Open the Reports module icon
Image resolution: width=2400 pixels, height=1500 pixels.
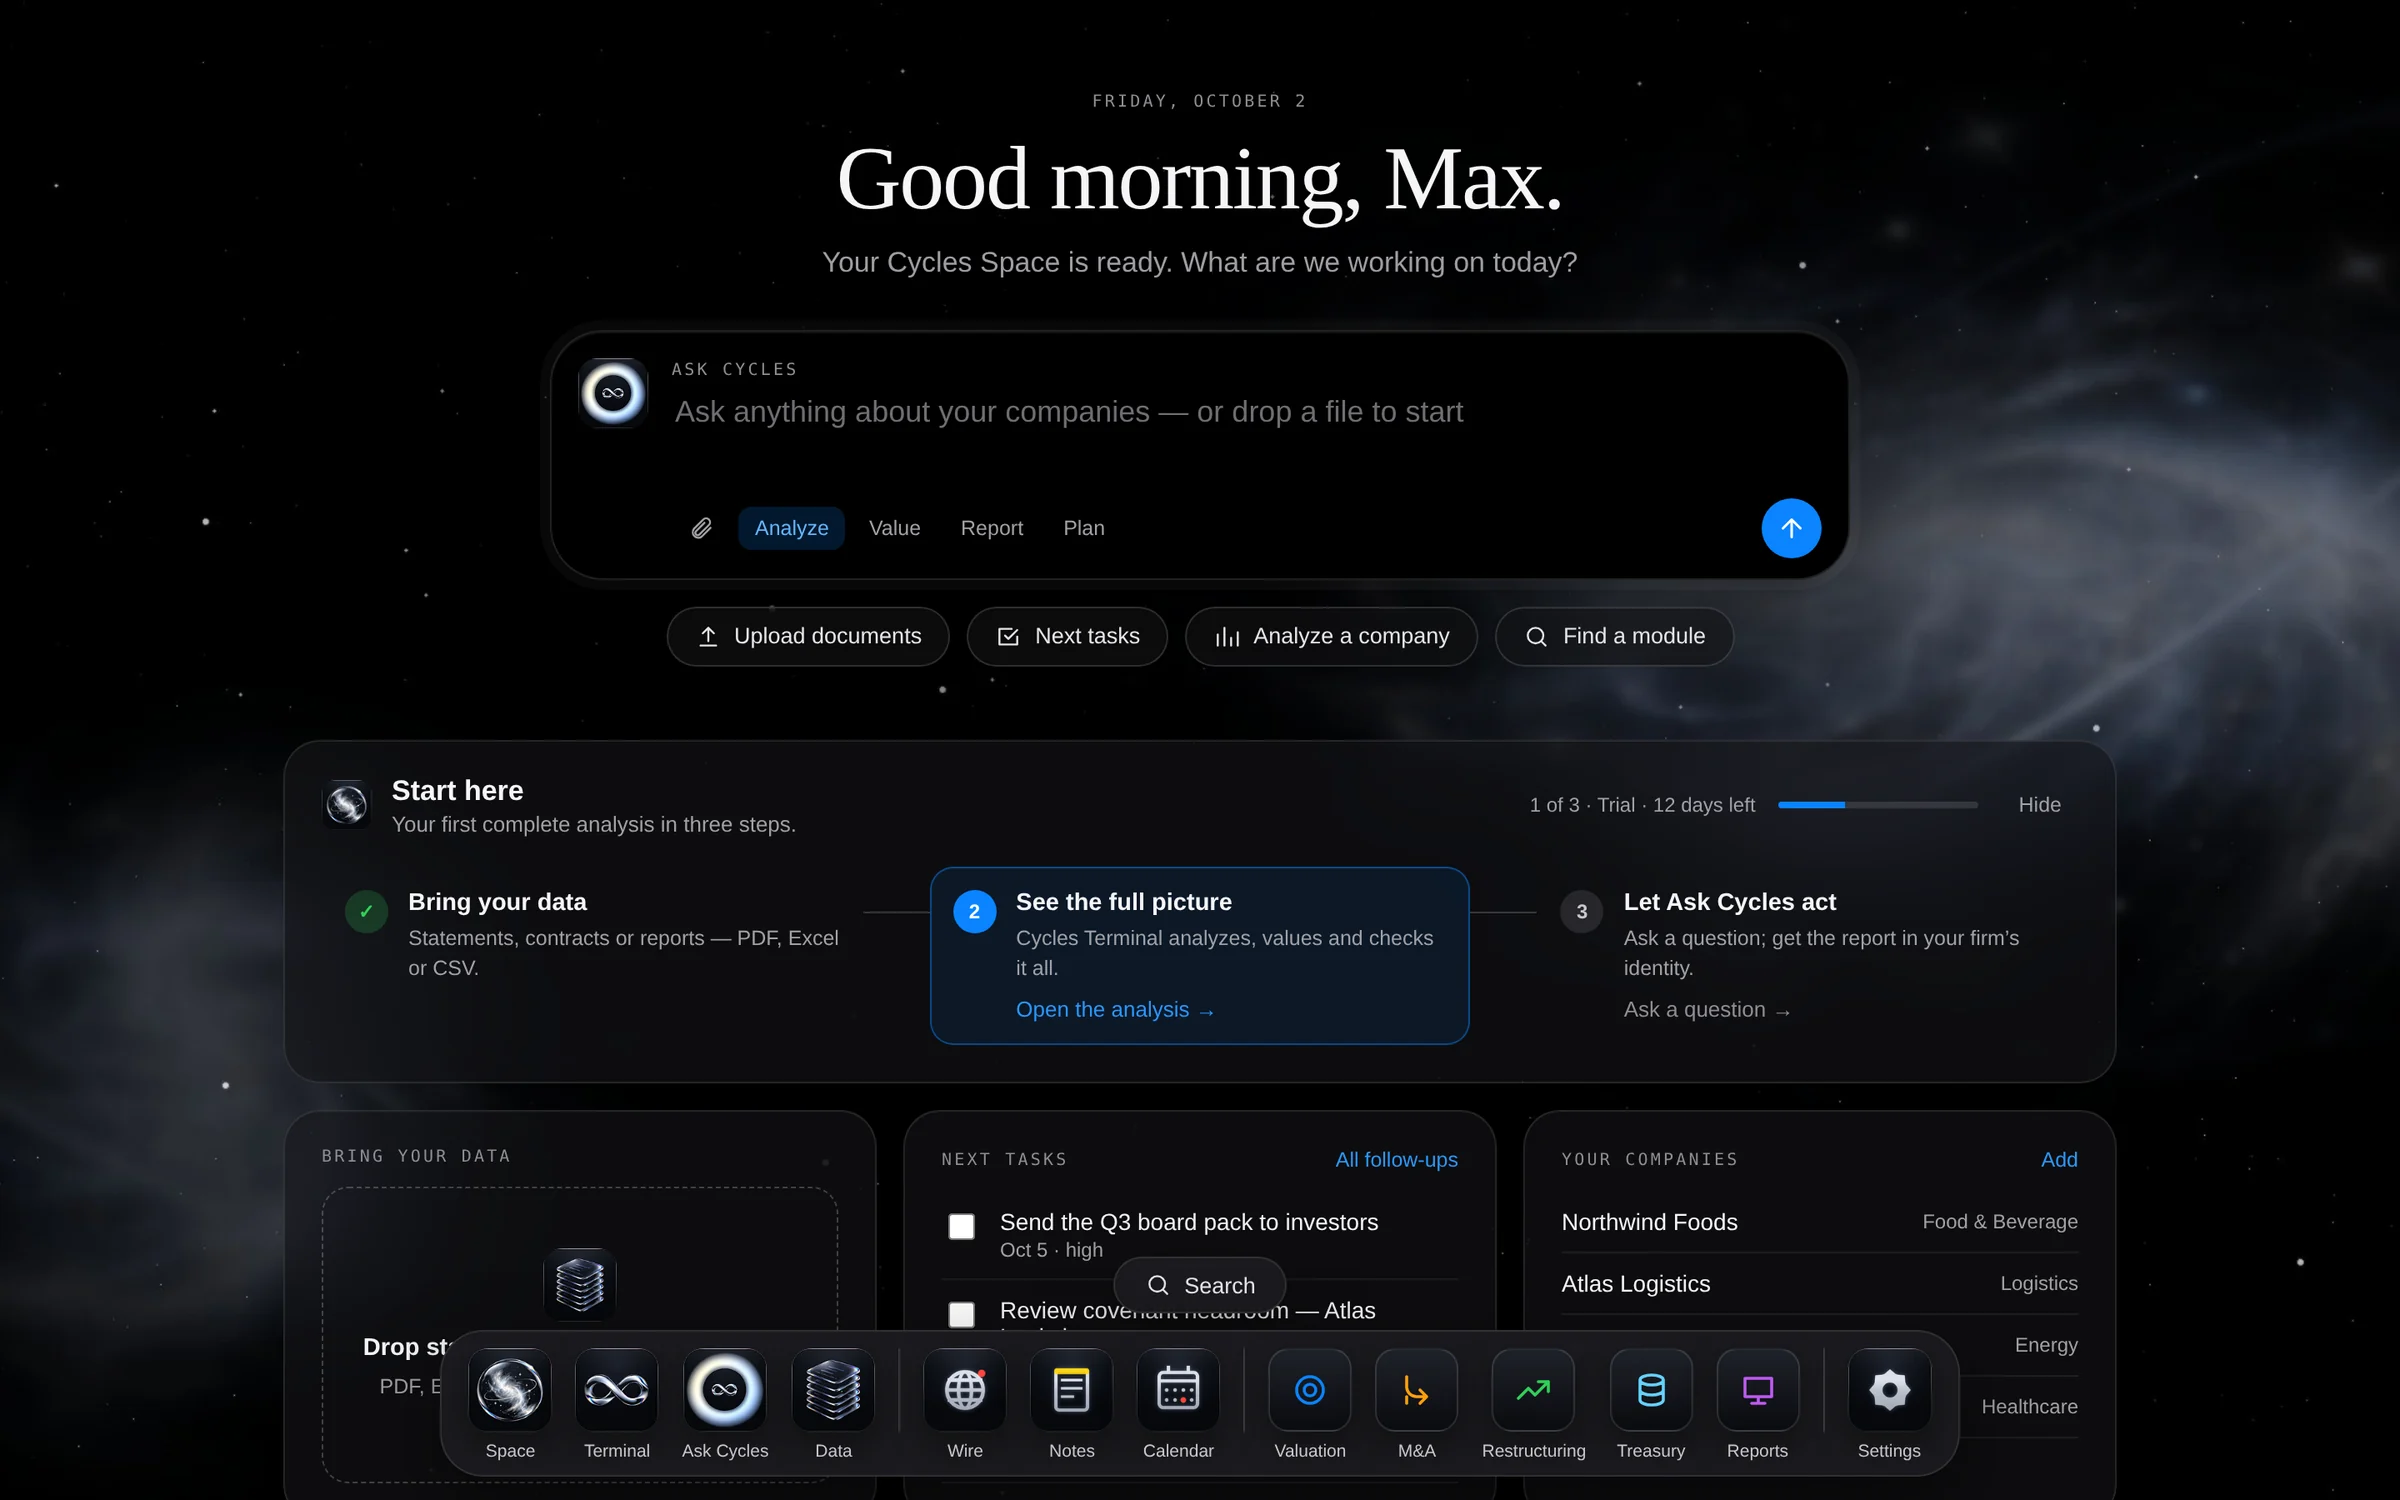[x=1757, y=1390]
